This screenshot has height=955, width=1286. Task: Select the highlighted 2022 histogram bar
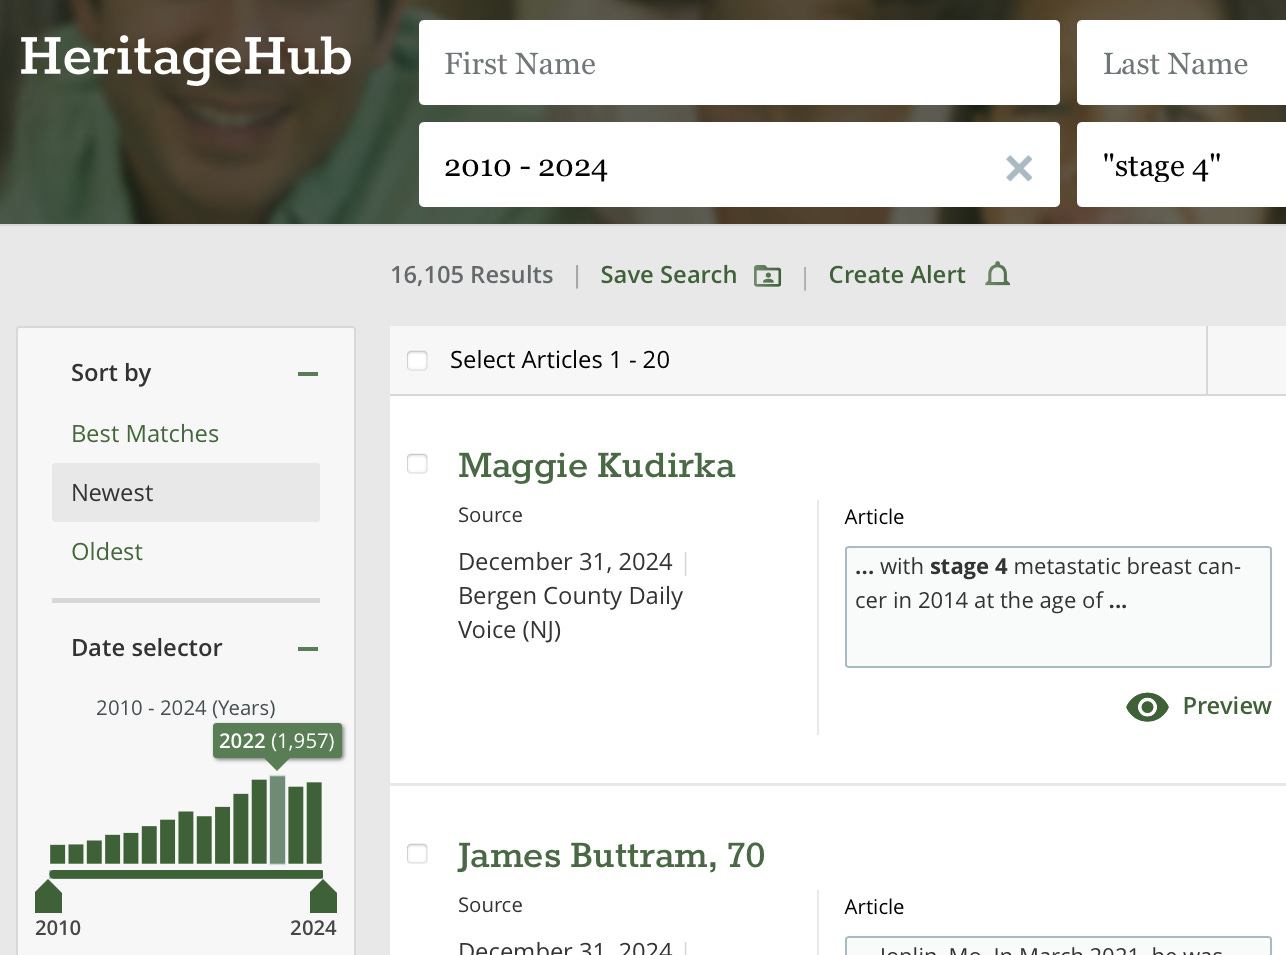pos(277,820)
